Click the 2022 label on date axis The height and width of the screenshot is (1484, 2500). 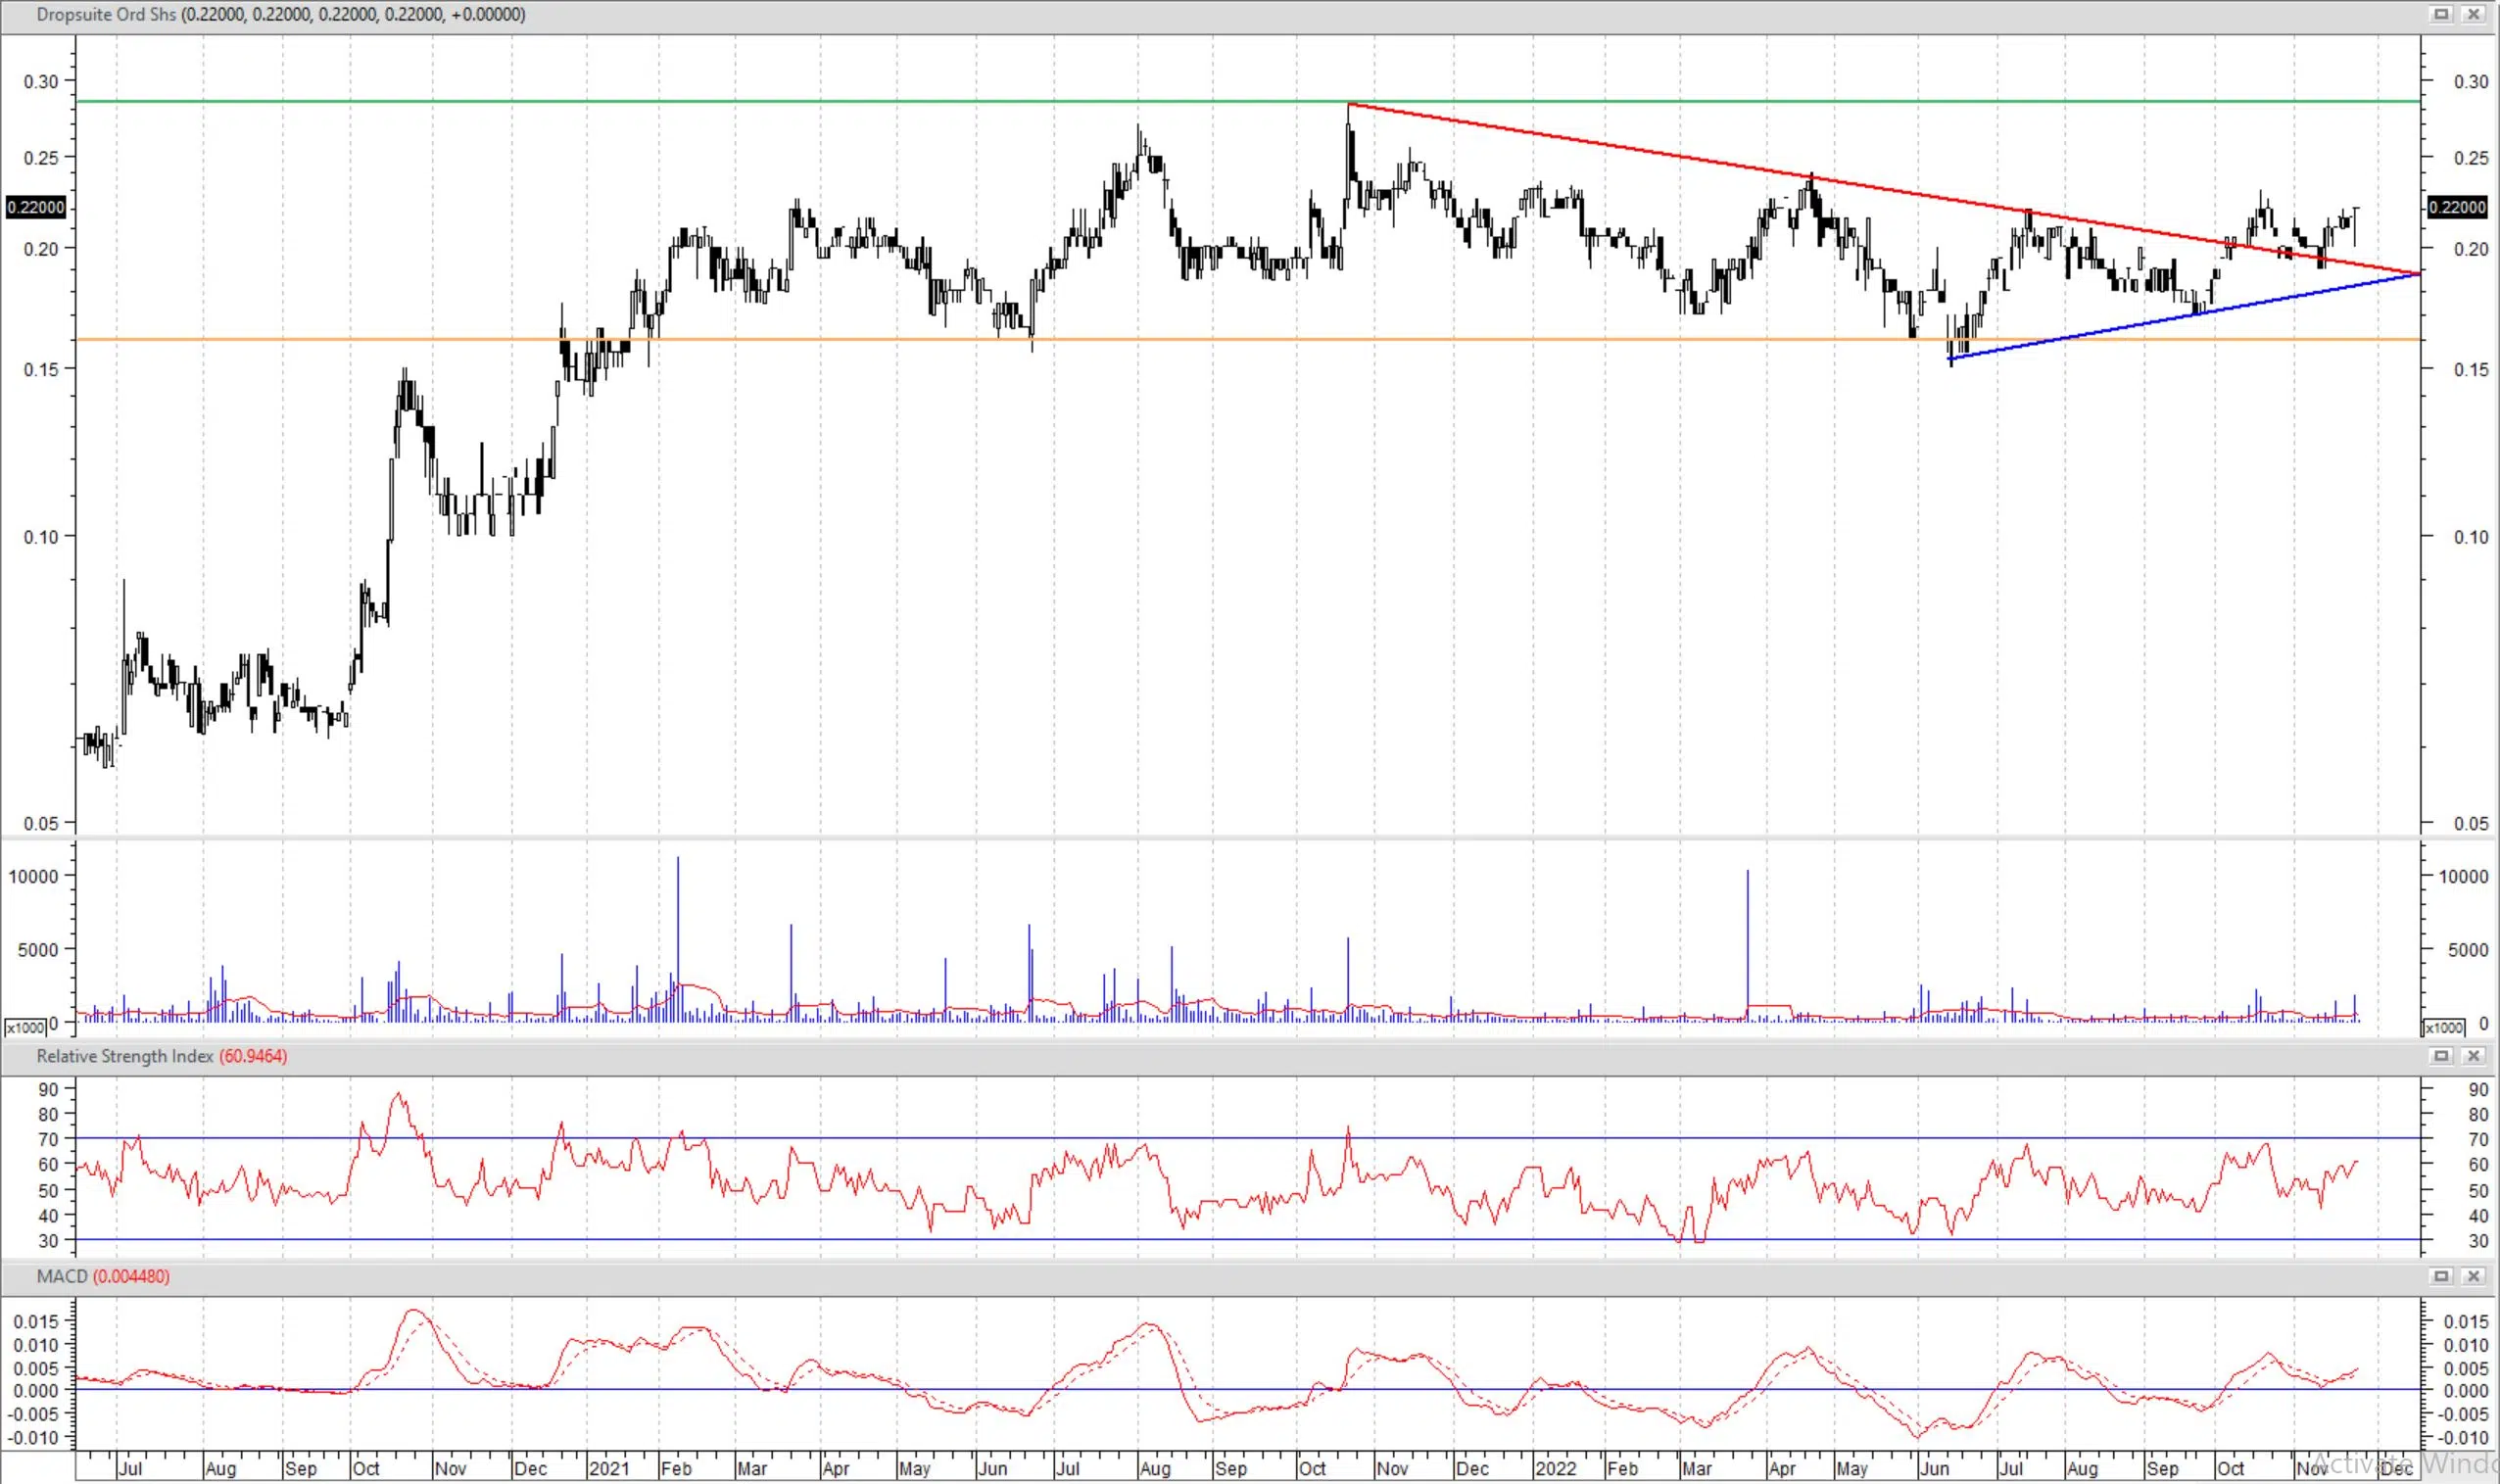1555,1468
